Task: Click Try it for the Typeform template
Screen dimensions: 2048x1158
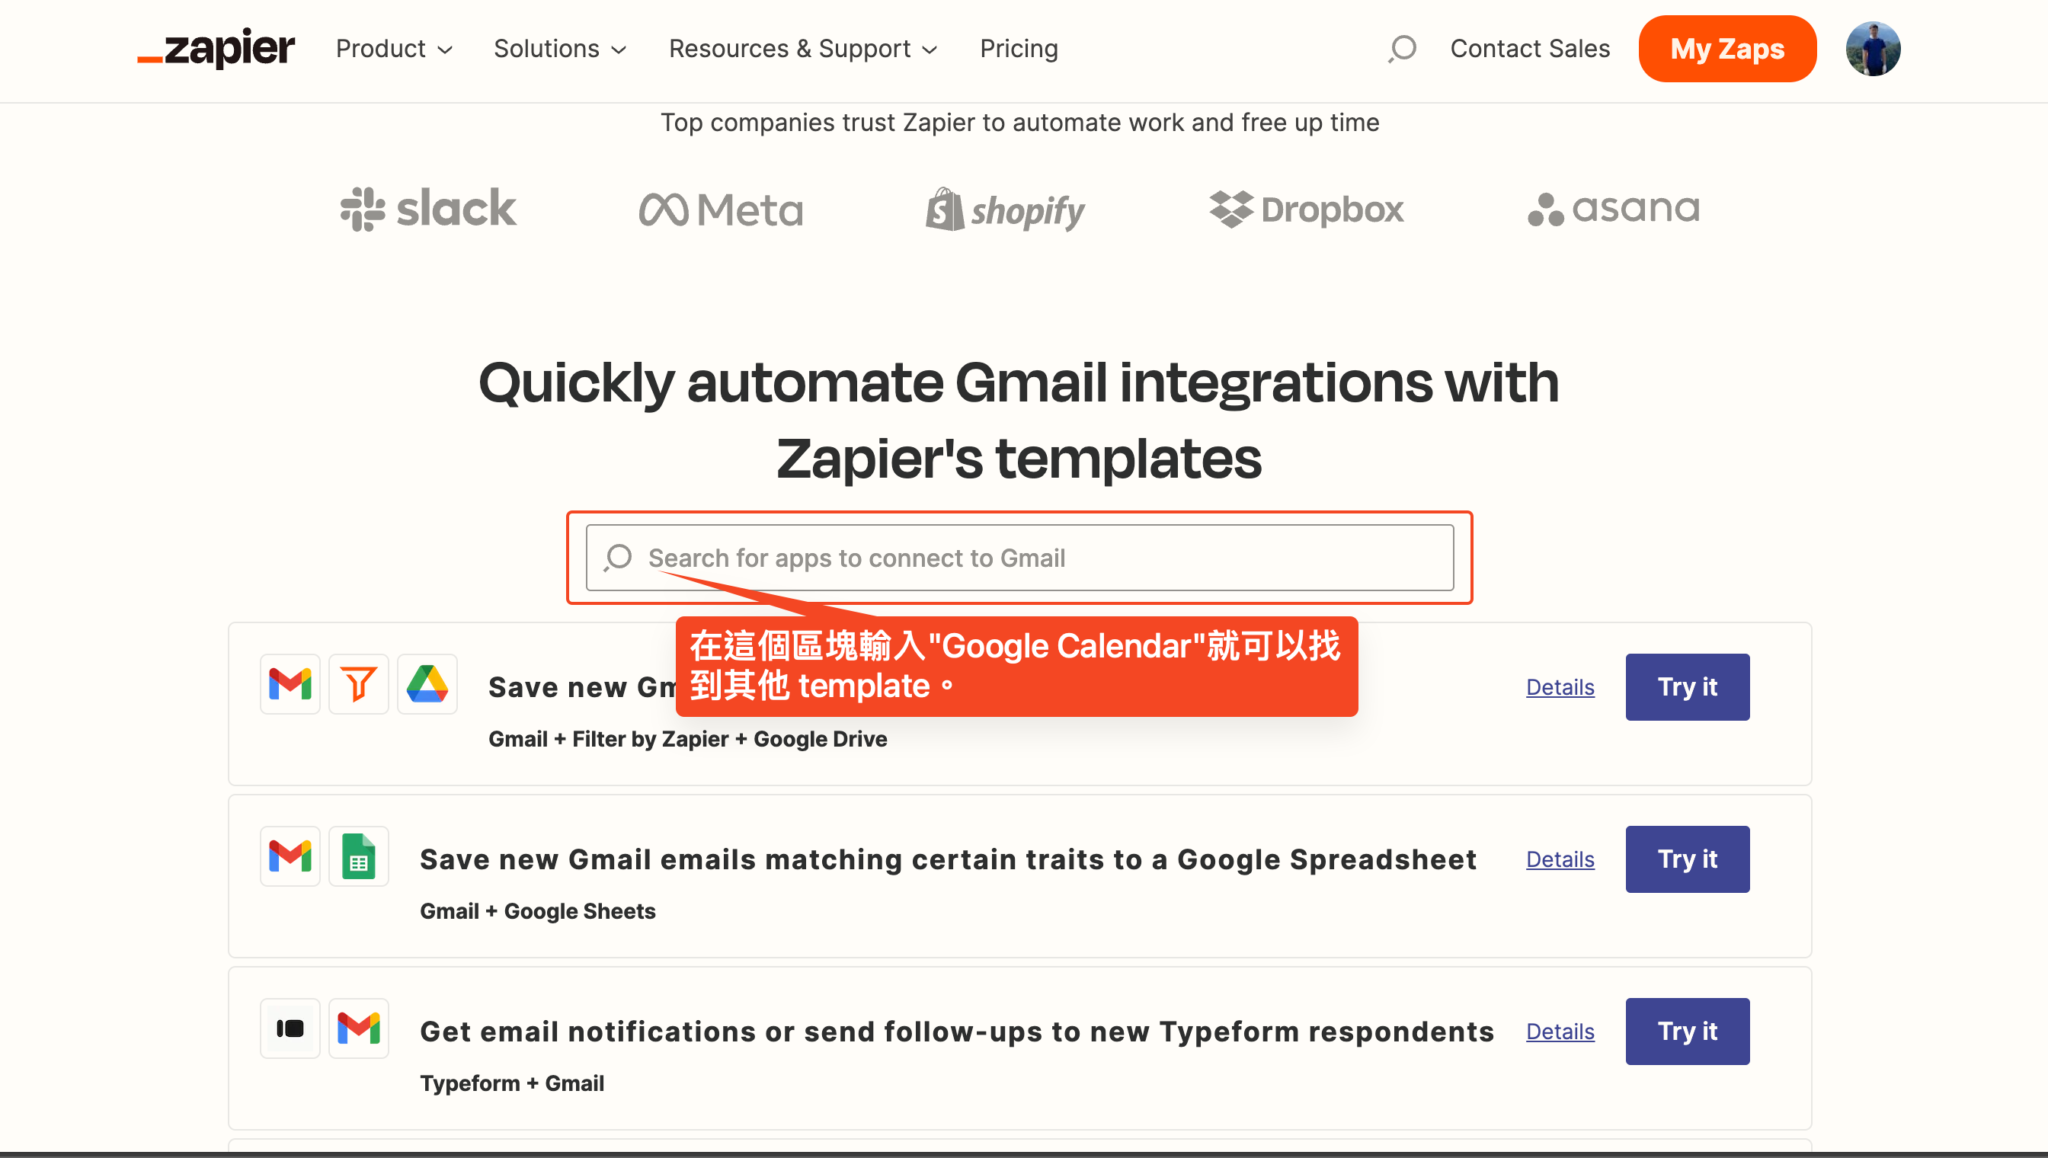Action: [x=1687, y=1031]
